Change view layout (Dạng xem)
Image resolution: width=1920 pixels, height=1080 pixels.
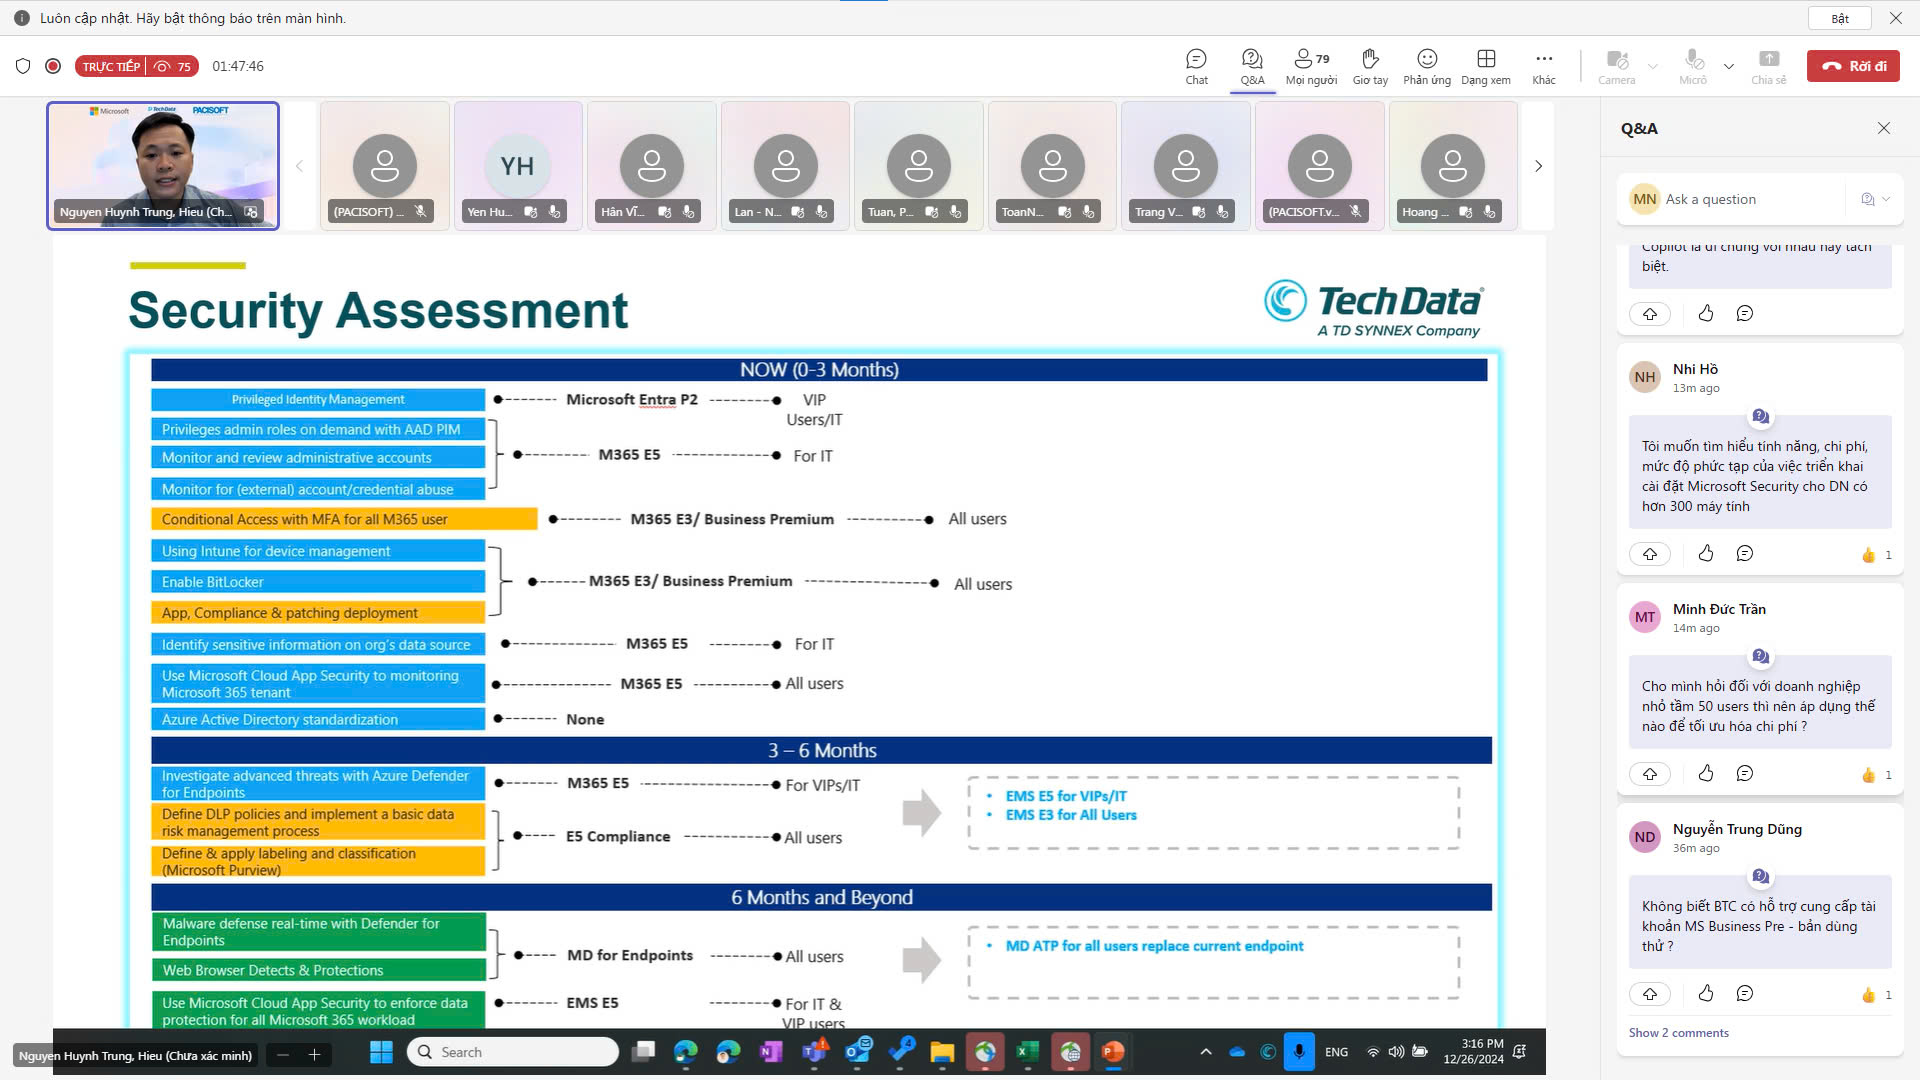pyautogui.click(x=1486, y=66)
